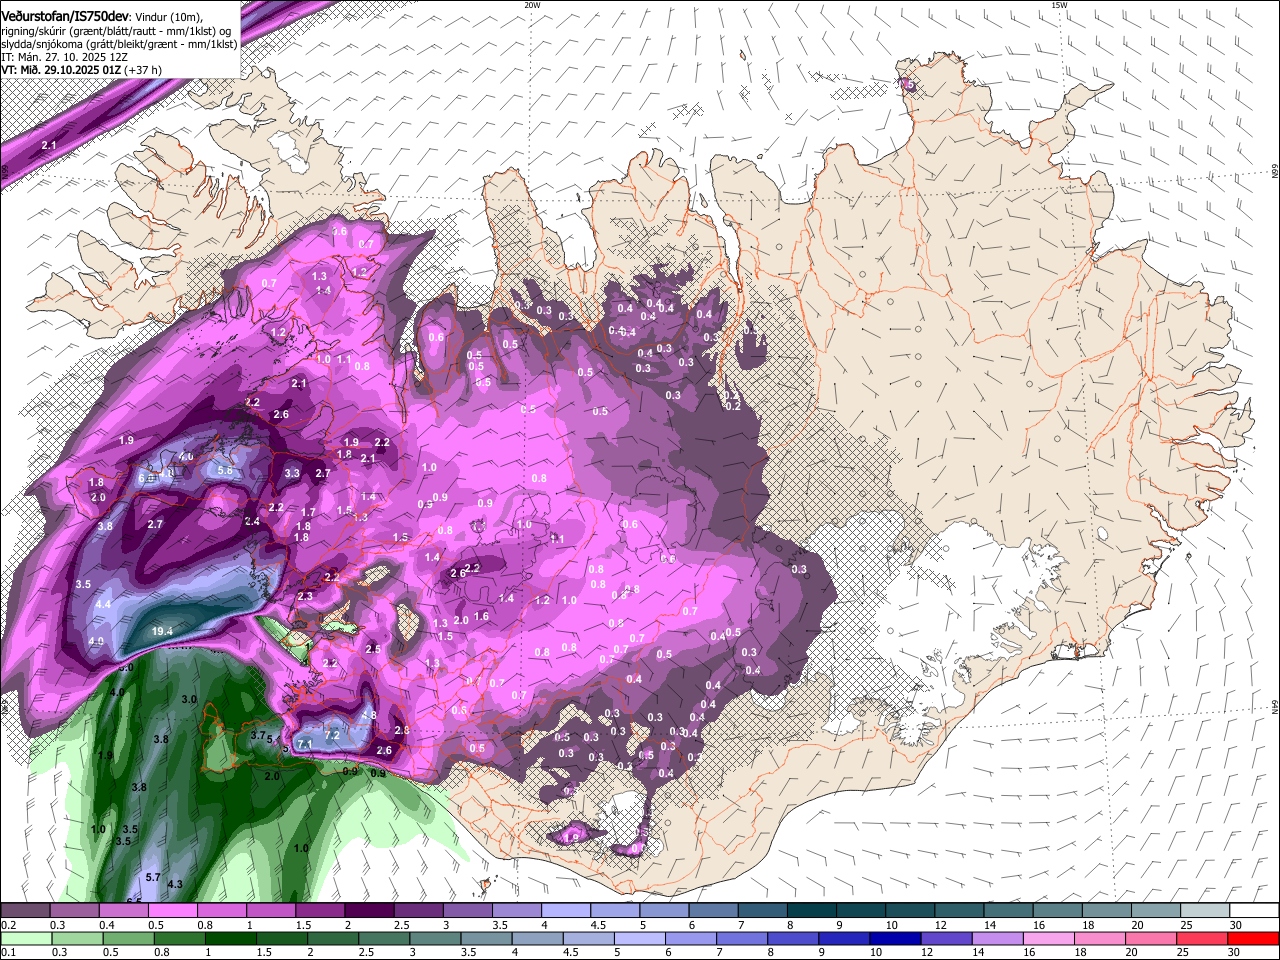Image resolution: width=1280 pixels, height=960 pixels.
Task: Pick the upper scale swatch labeled 16
Action: coord(1056,911)
